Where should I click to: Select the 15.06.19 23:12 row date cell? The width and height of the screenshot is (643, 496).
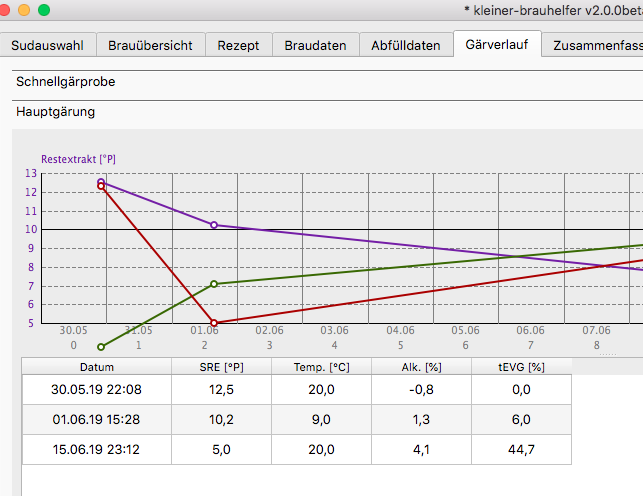97,451
